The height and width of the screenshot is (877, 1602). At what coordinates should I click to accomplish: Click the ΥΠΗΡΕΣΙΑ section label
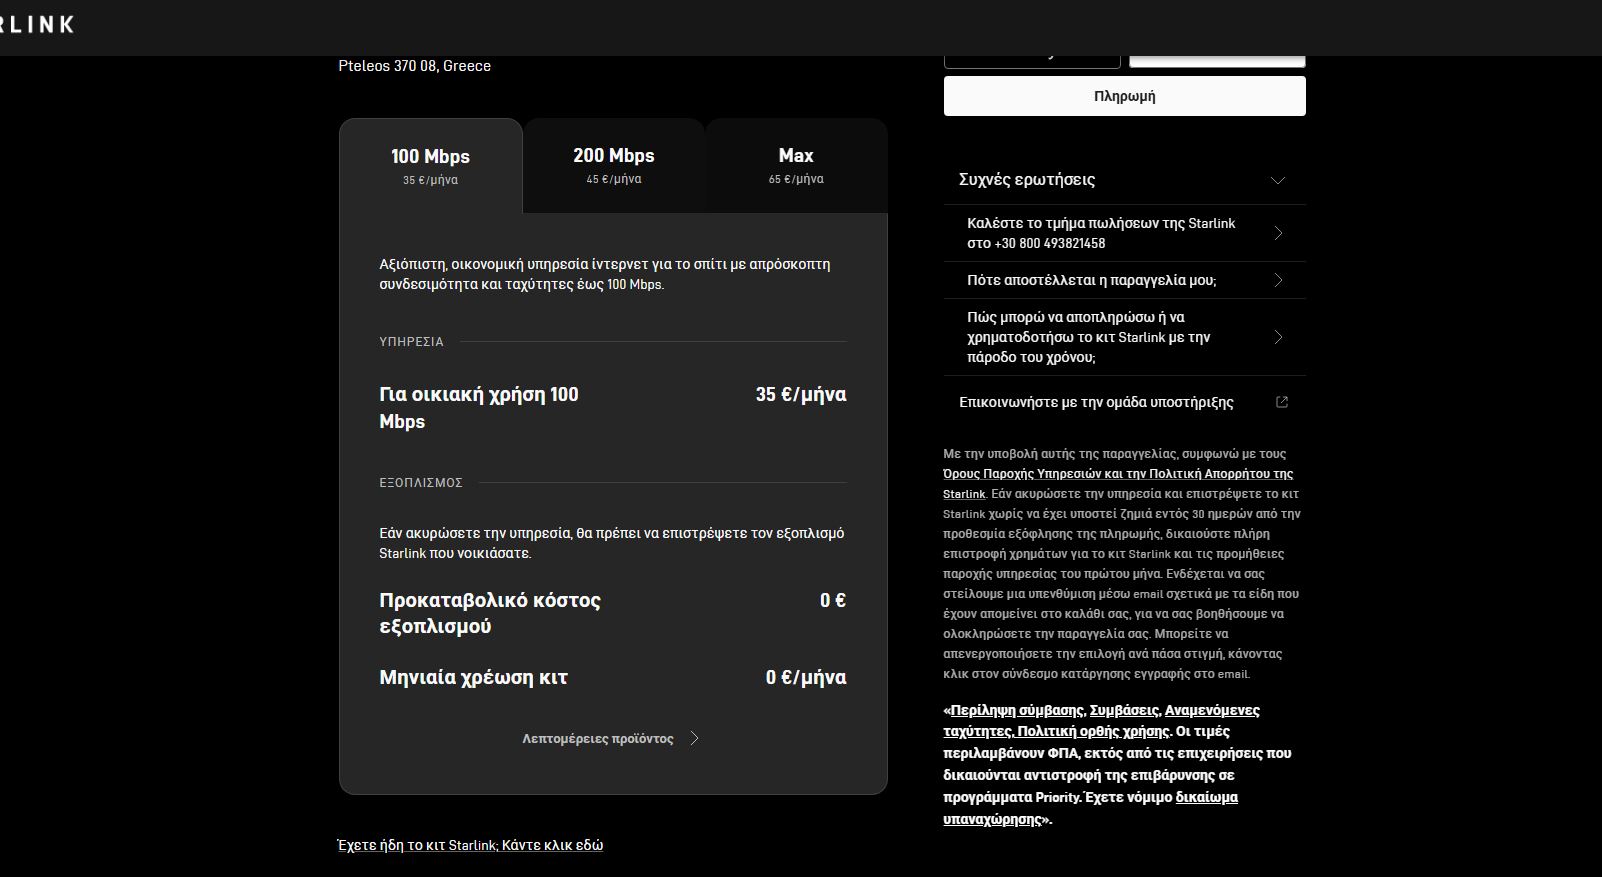coord(411,342)
